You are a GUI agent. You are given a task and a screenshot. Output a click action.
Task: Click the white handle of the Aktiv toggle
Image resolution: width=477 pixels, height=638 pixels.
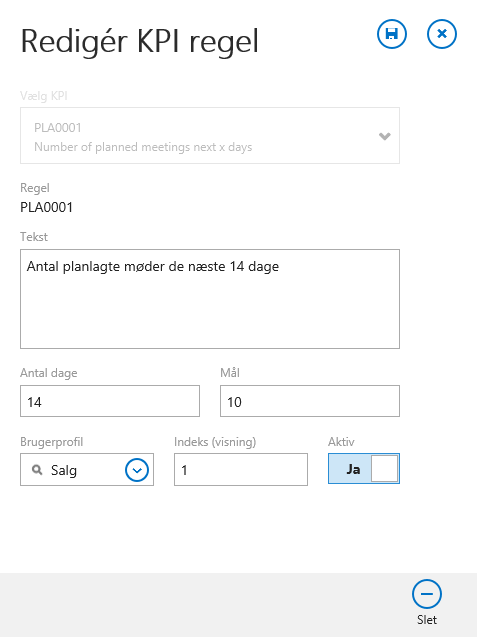(385, 469)
